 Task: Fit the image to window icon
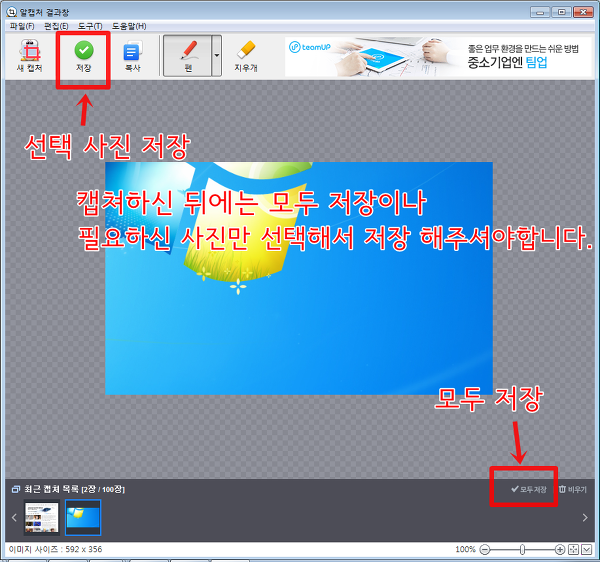(573, 550)
